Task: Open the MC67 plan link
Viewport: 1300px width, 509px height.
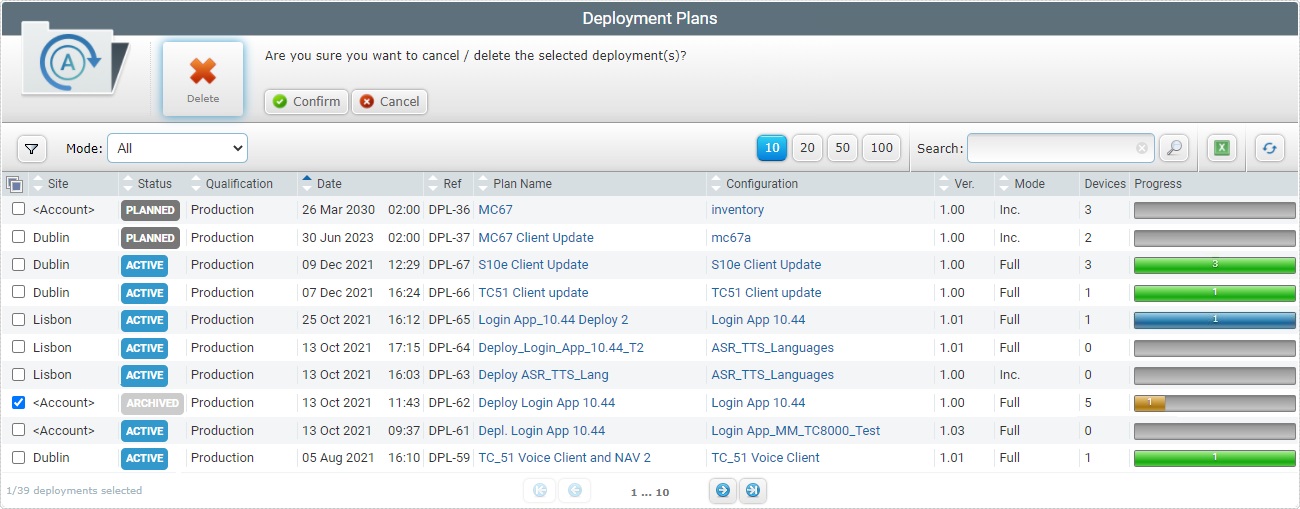Action: click(x=495, y=210)
